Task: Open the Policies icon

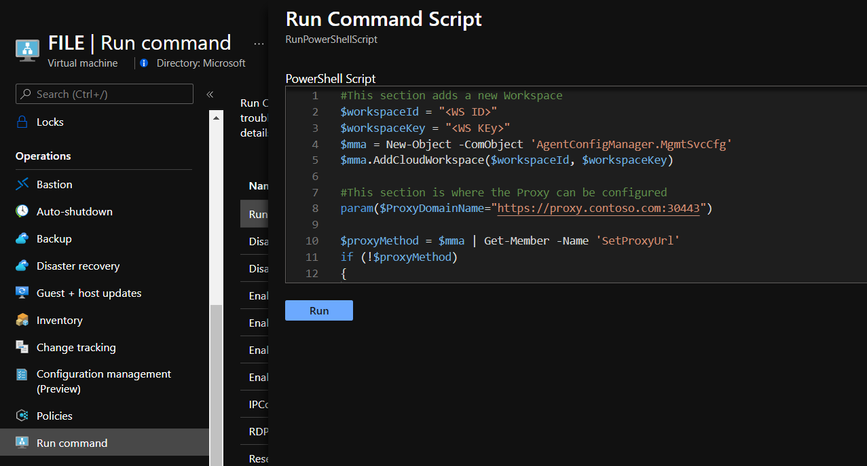Action: pos(22,416)
